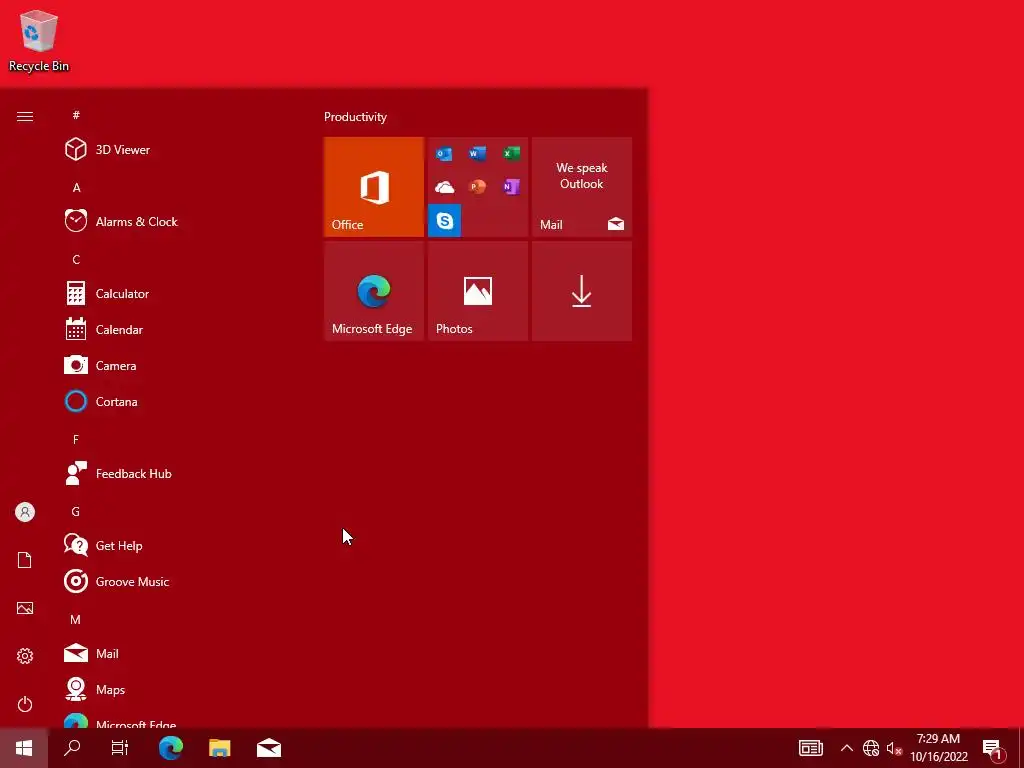Open the Photos tile
This screenshot has width=1024, height=768.
tap(477, 291)
